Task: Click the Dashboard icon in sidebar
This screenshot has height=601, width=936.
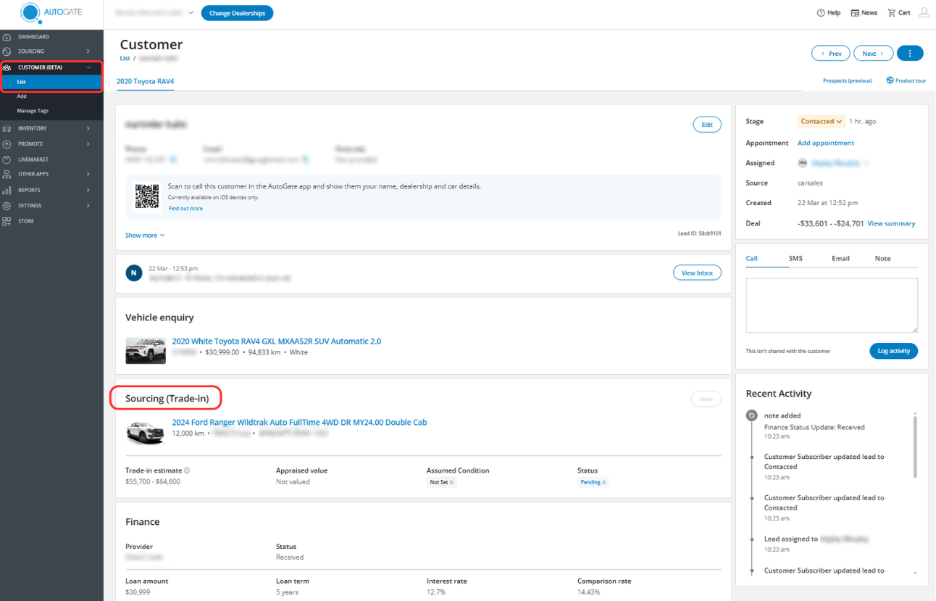Action: [x=7, y=36]
